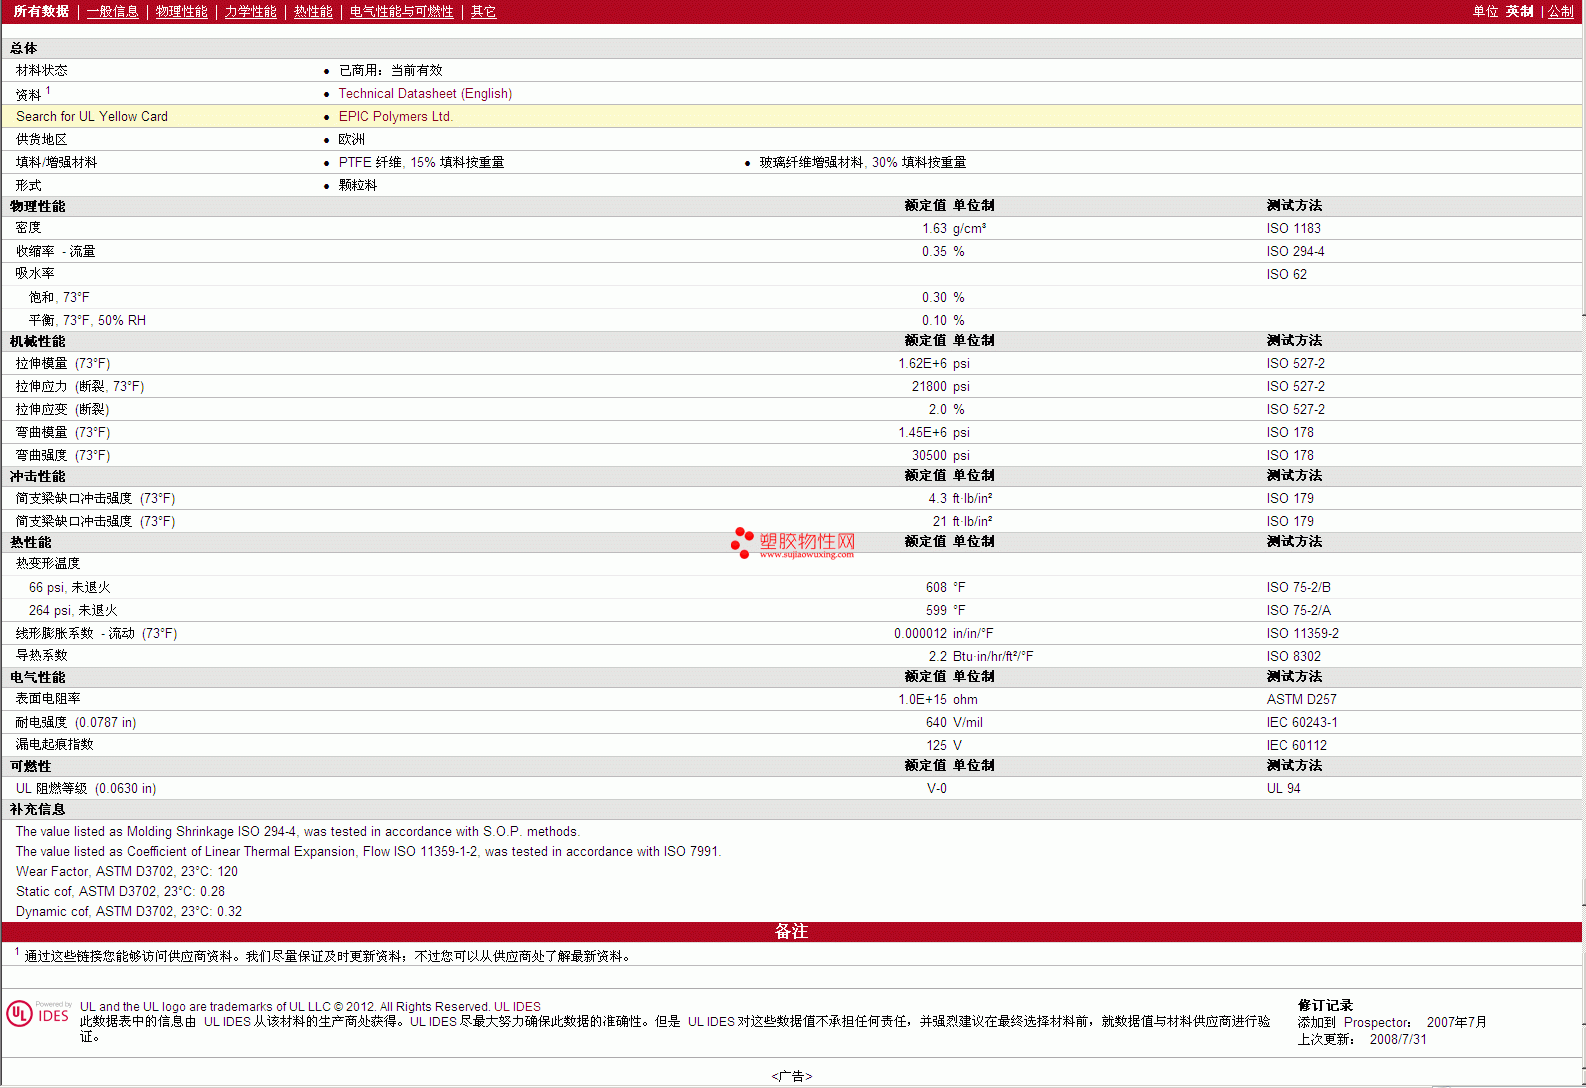Click the www.sujiaowuxing.com watermark URL
Viewport: 1586px width, 1088px height.
[806, 554]
